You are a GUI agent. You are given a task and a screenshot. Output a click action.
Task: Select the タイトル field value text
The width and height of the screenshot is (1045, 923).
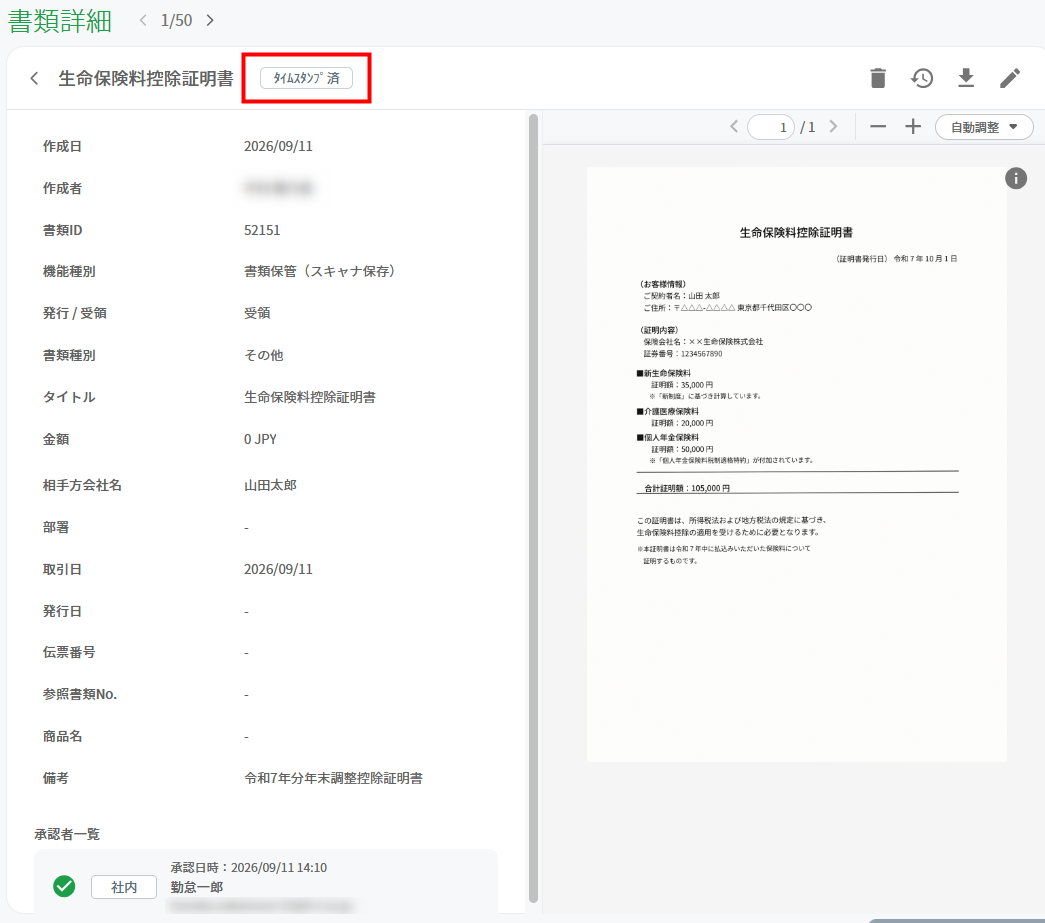(x=310, y=397)
